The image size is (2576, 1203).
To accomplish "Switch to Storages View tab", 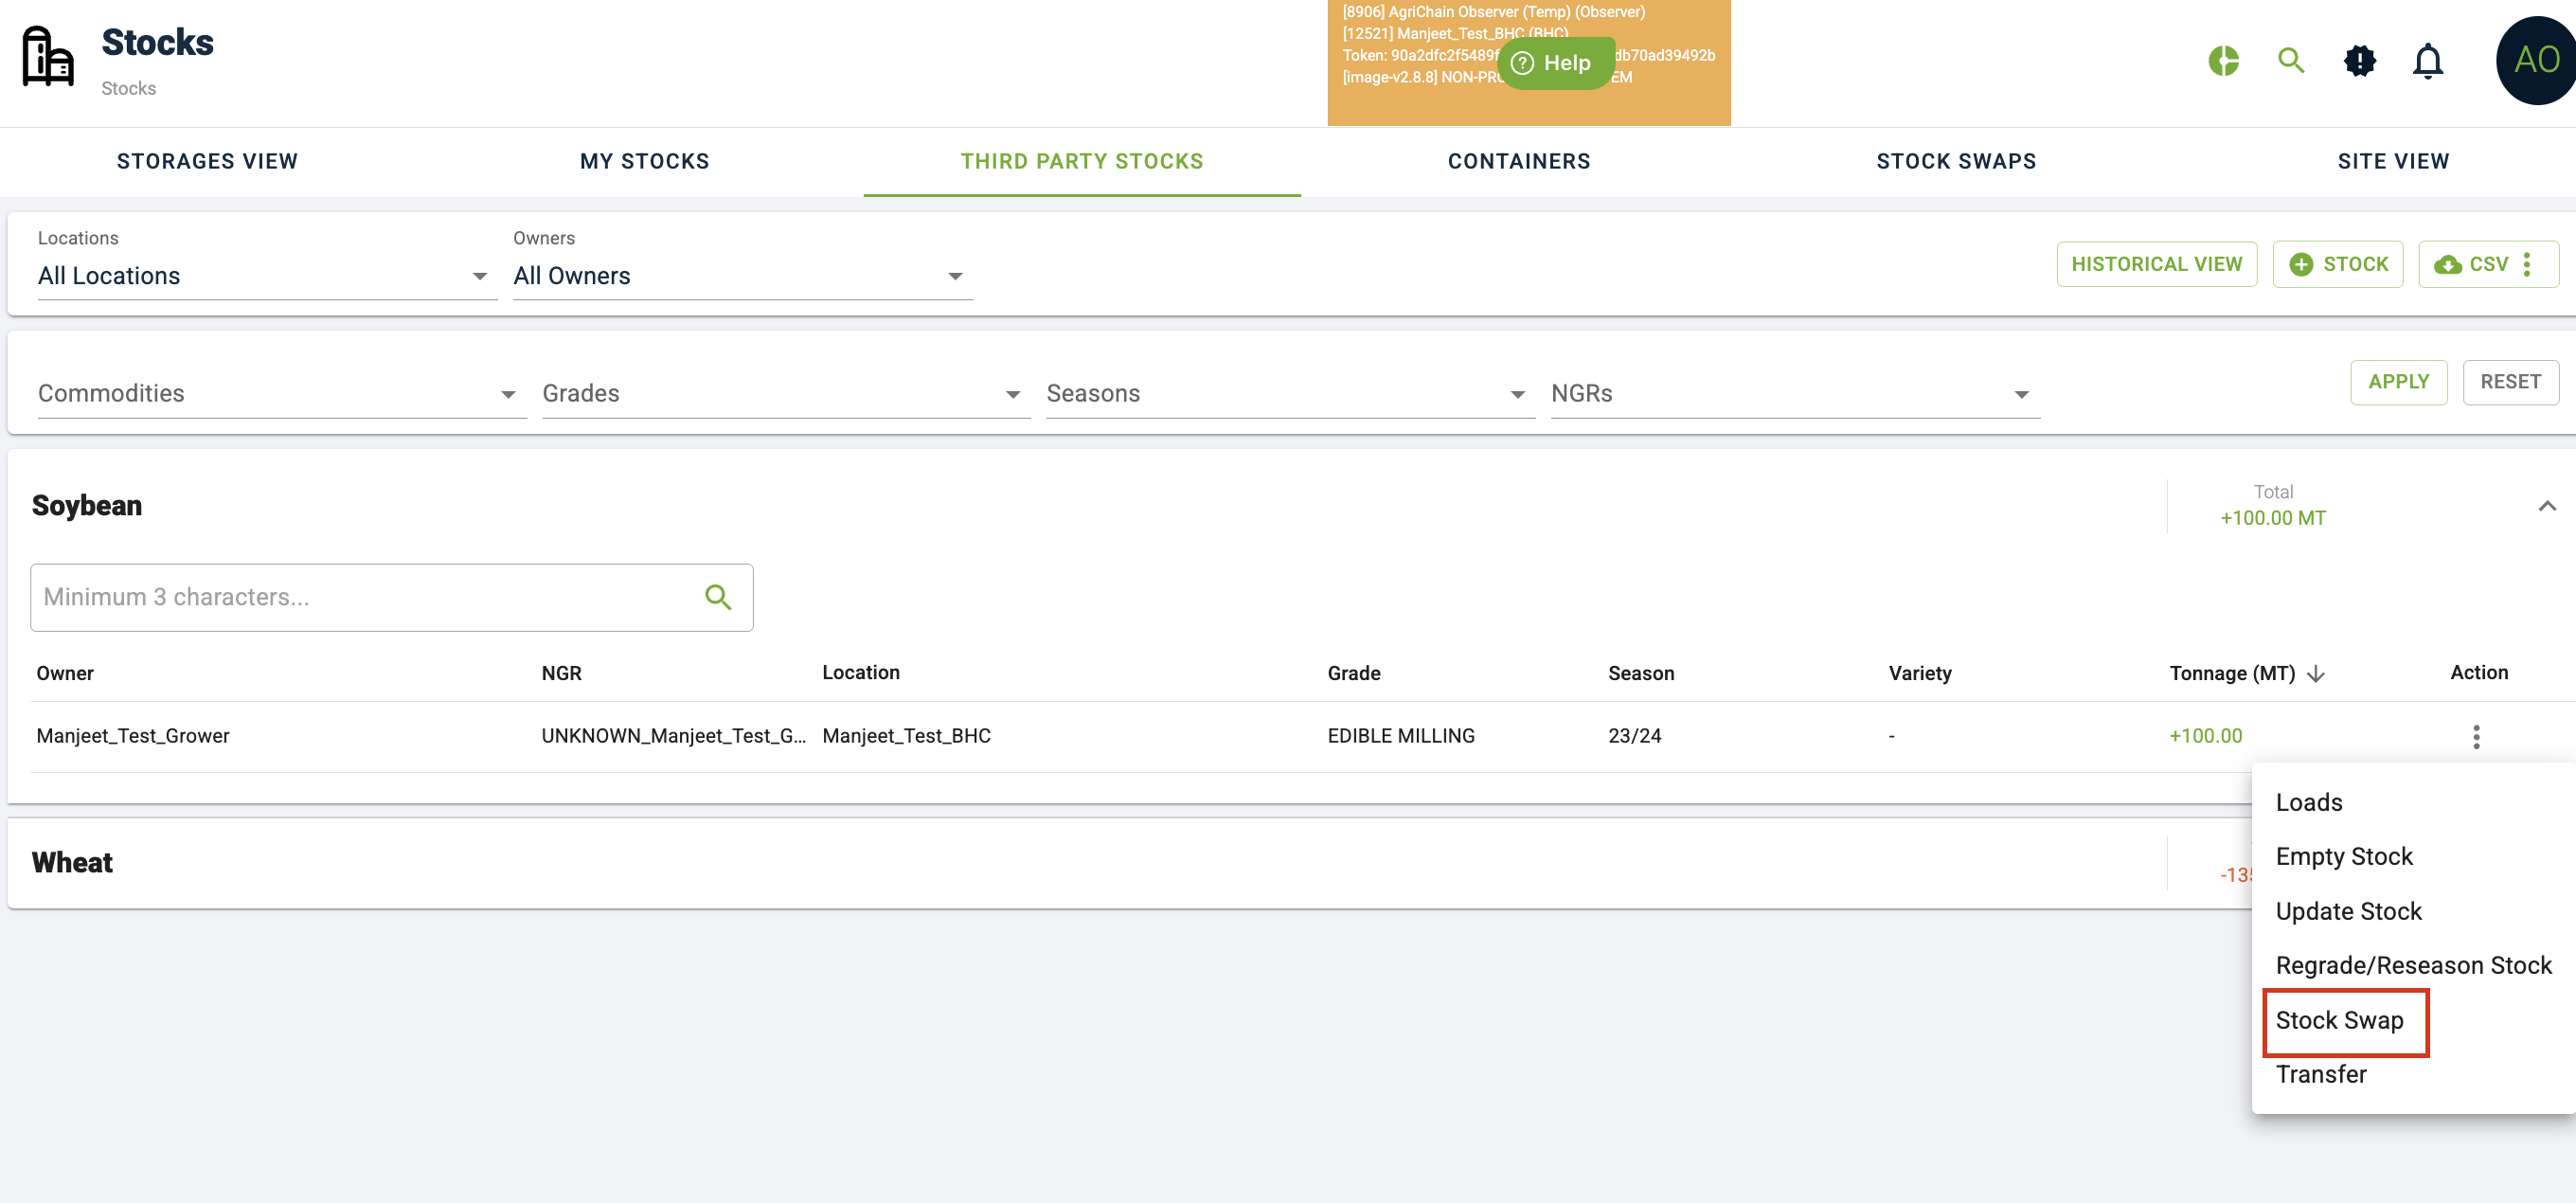I will [x=207, y=161].
